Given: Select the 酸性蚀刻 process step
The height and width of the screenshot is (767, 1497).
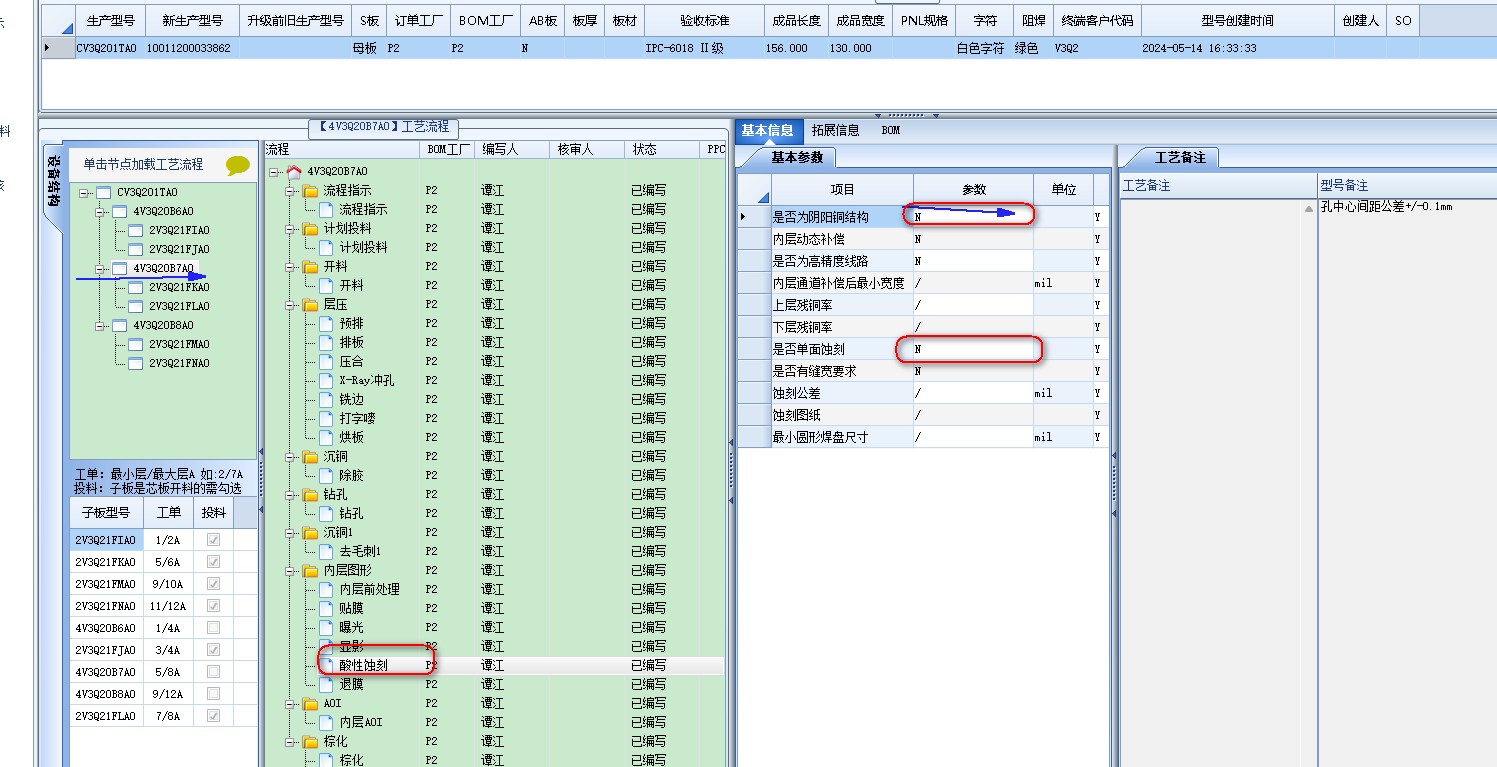Looking at the screenshot, I should coord(363,665).
